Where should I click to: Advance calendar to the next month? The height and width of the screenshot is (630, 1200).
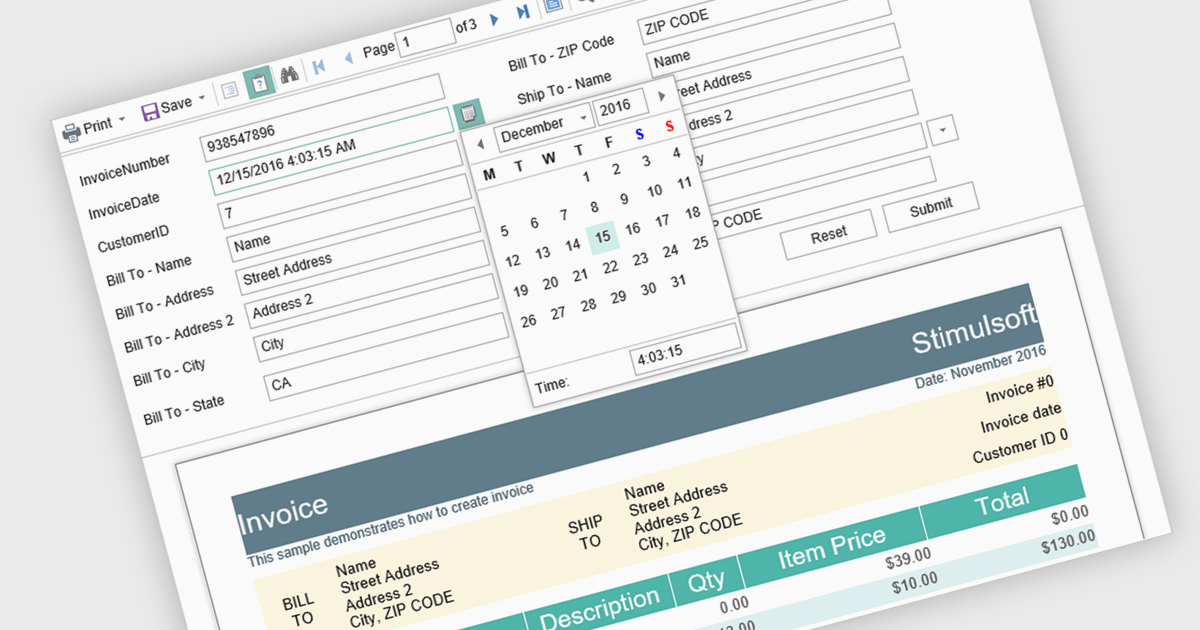[661, 96]
